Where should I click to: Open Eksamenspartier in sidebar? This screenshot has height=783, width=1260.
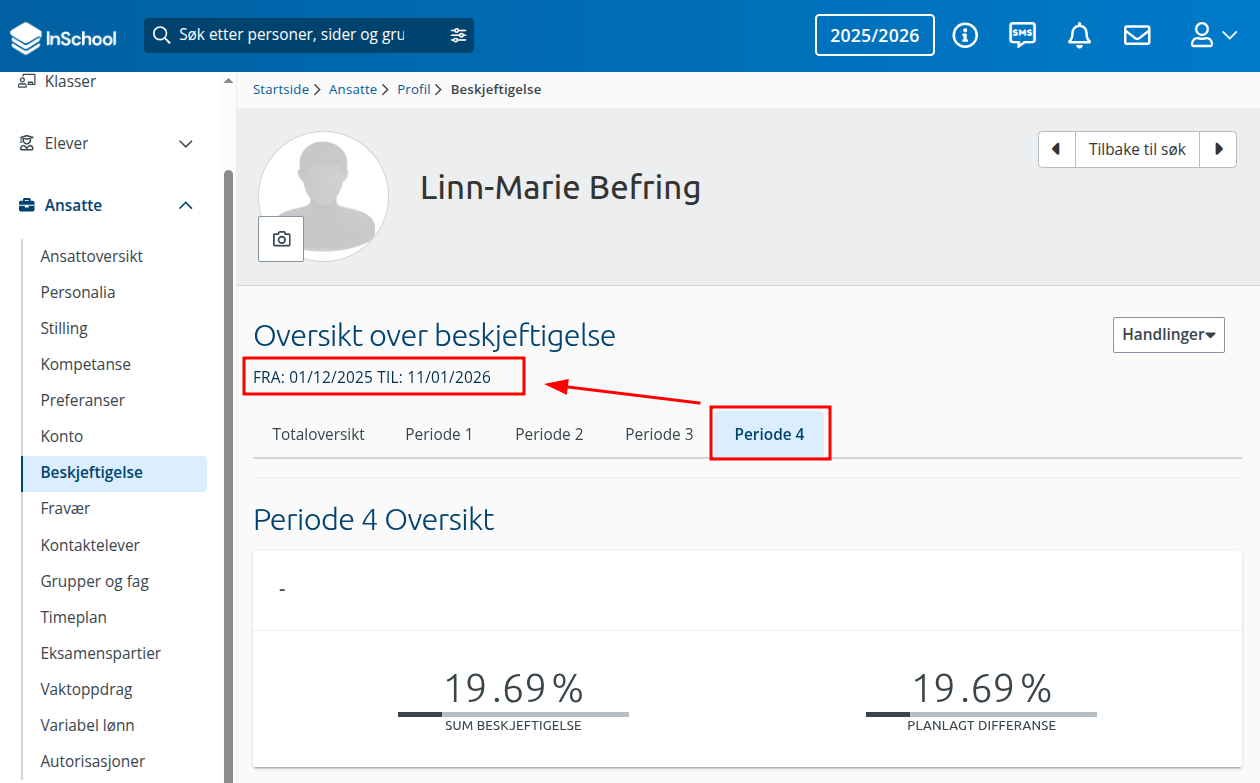pos(101,653)
